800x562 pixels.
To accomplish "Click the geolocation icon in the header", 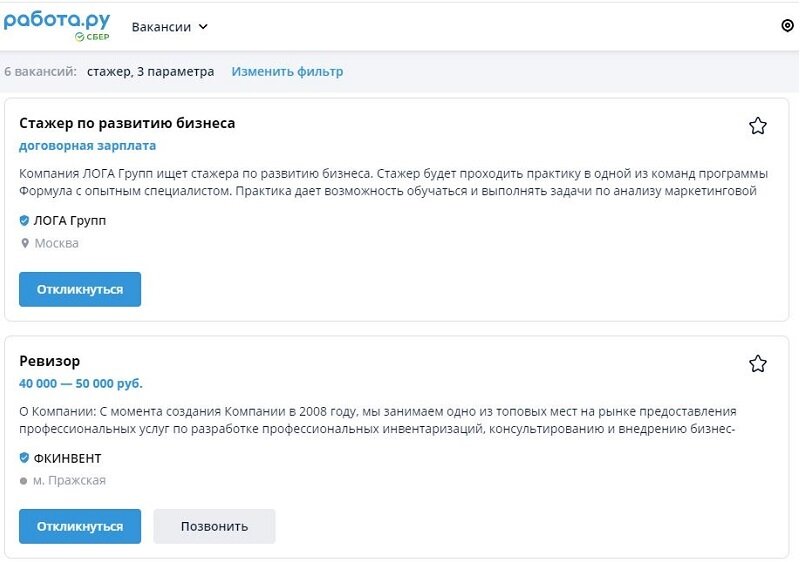I will (787, 26).
